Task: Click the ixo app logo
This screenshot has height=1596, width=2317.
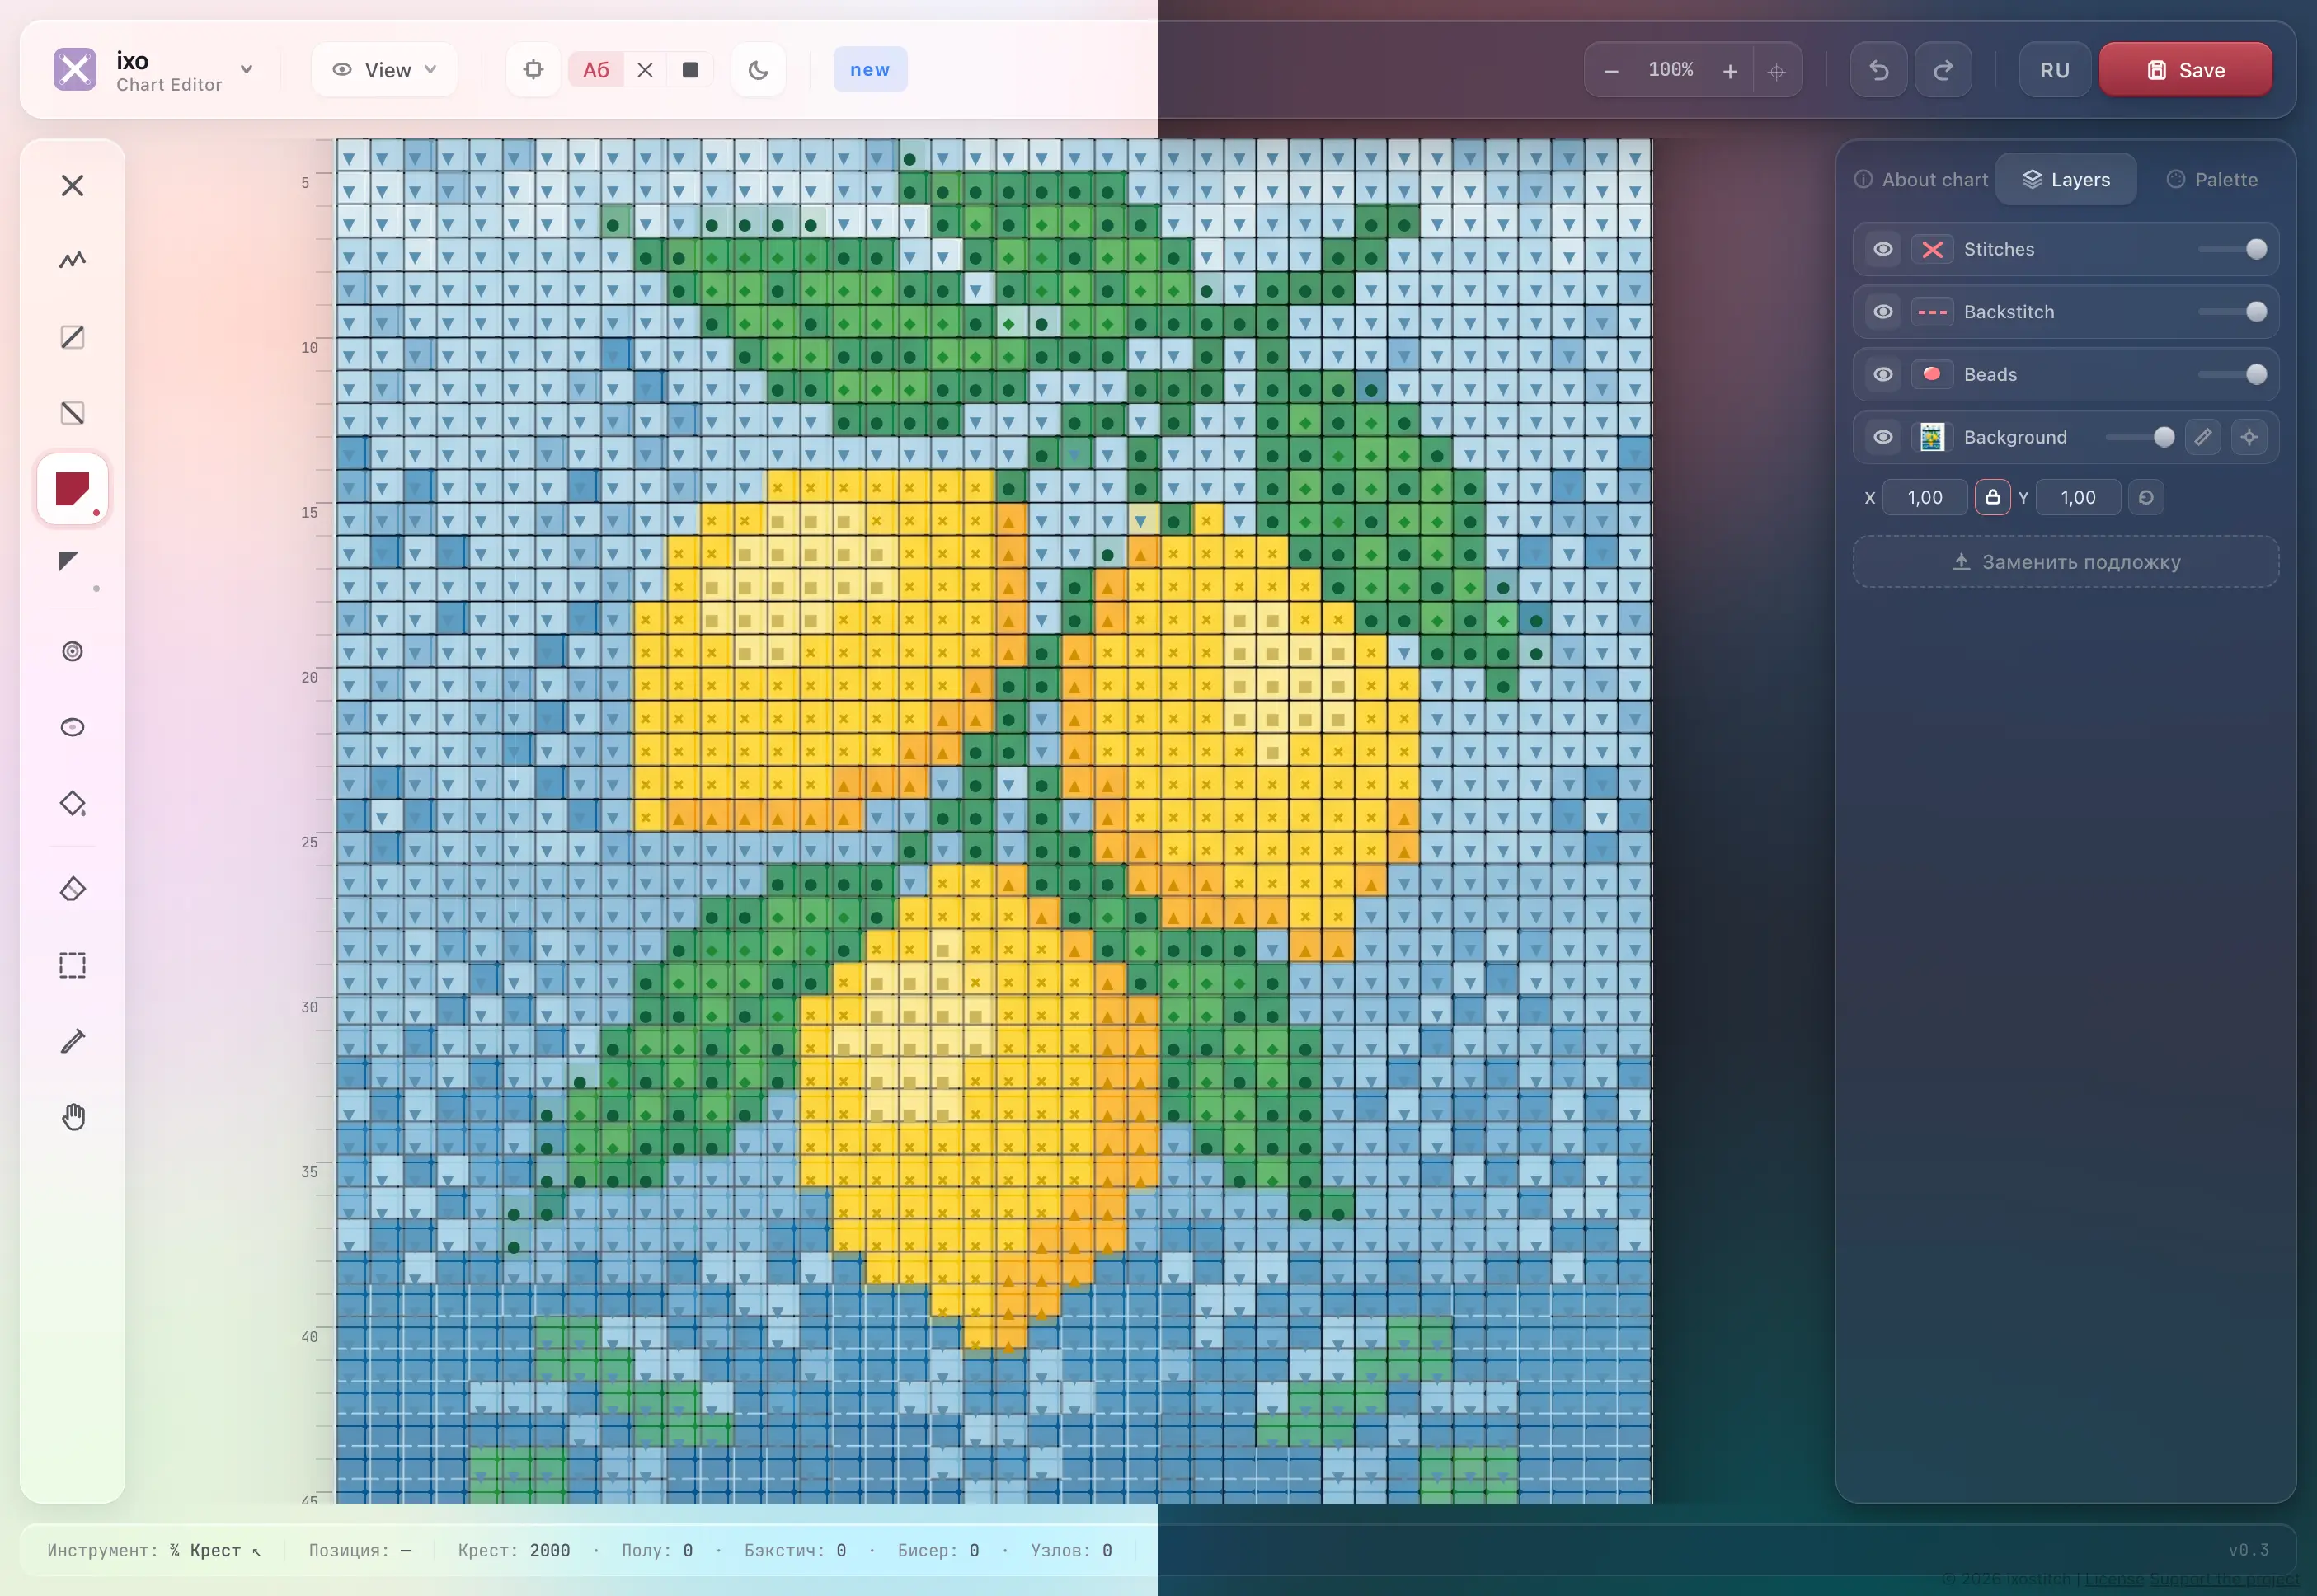Action: [75, 70]
